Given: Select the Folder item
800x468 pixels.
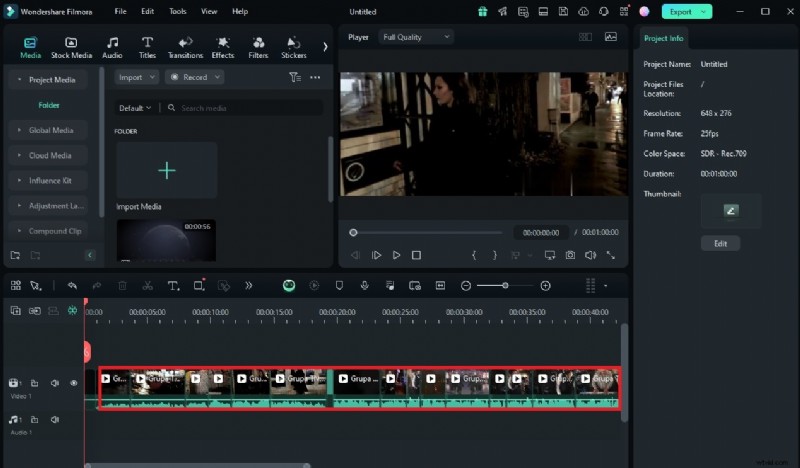Looking at the screenshot, I should (x=49, y=105).
